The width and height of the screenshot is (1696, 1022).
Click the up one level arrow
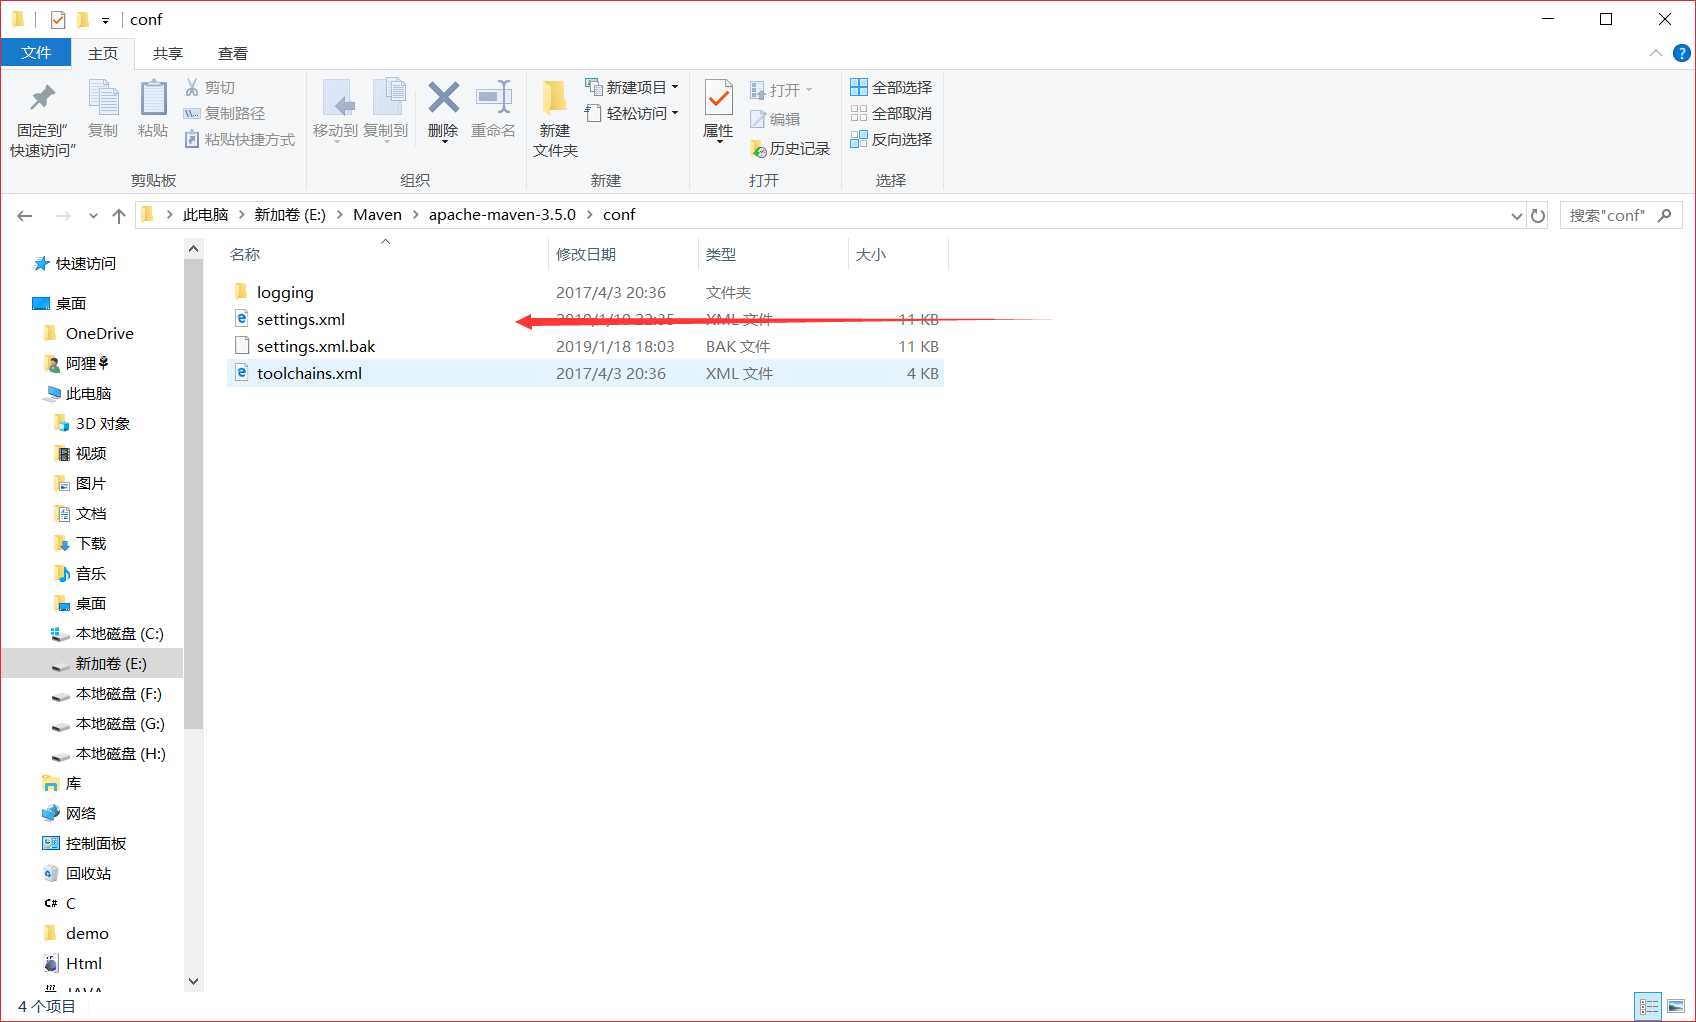click(x=119, y=215)
